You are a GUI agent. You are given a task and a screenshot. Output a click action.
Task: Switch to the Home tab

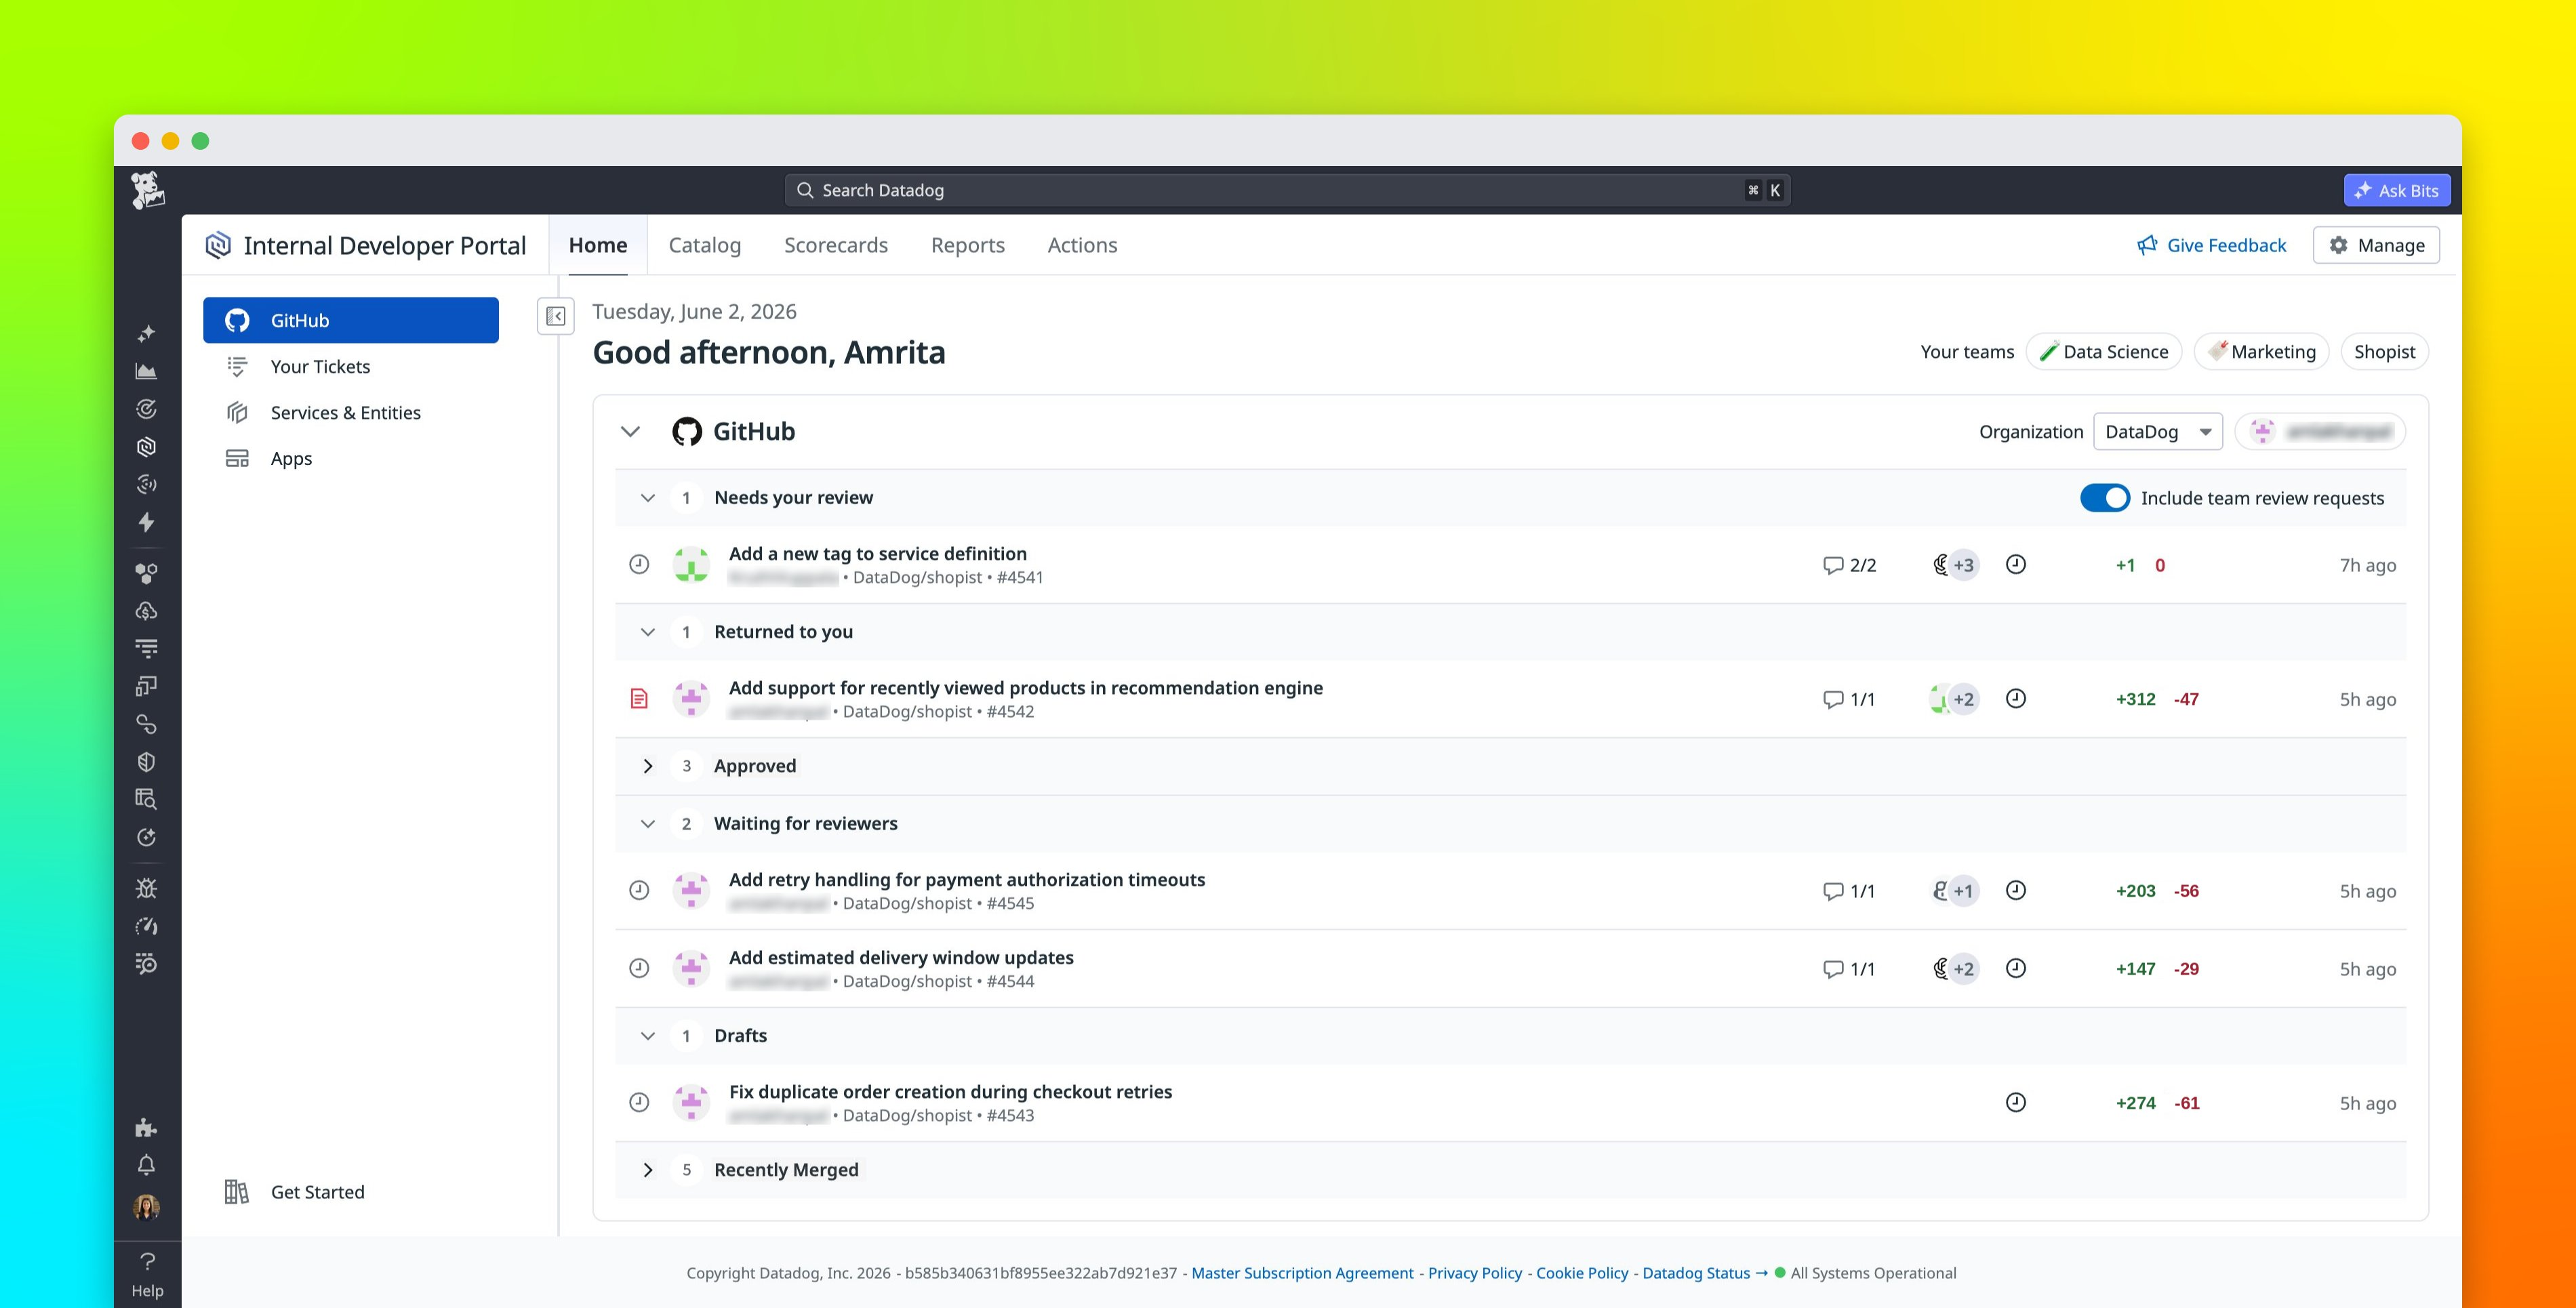[598, 245]
